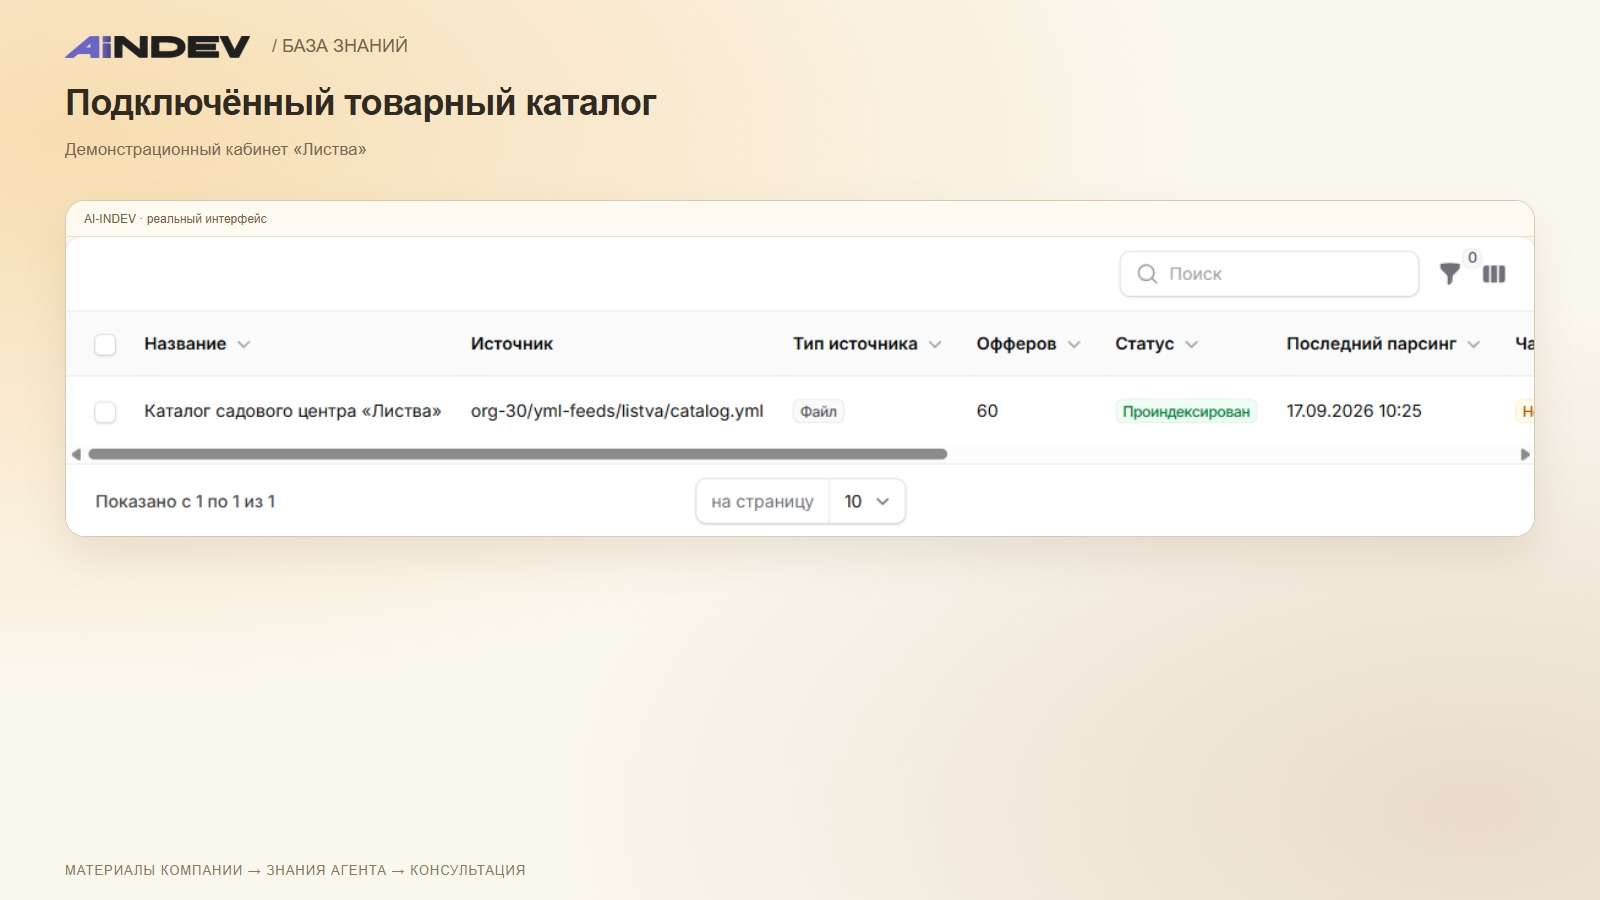This screenshot has height=900, width=1600.
Task: Click the magnifier icon in search
Action: pos(1147,274)
